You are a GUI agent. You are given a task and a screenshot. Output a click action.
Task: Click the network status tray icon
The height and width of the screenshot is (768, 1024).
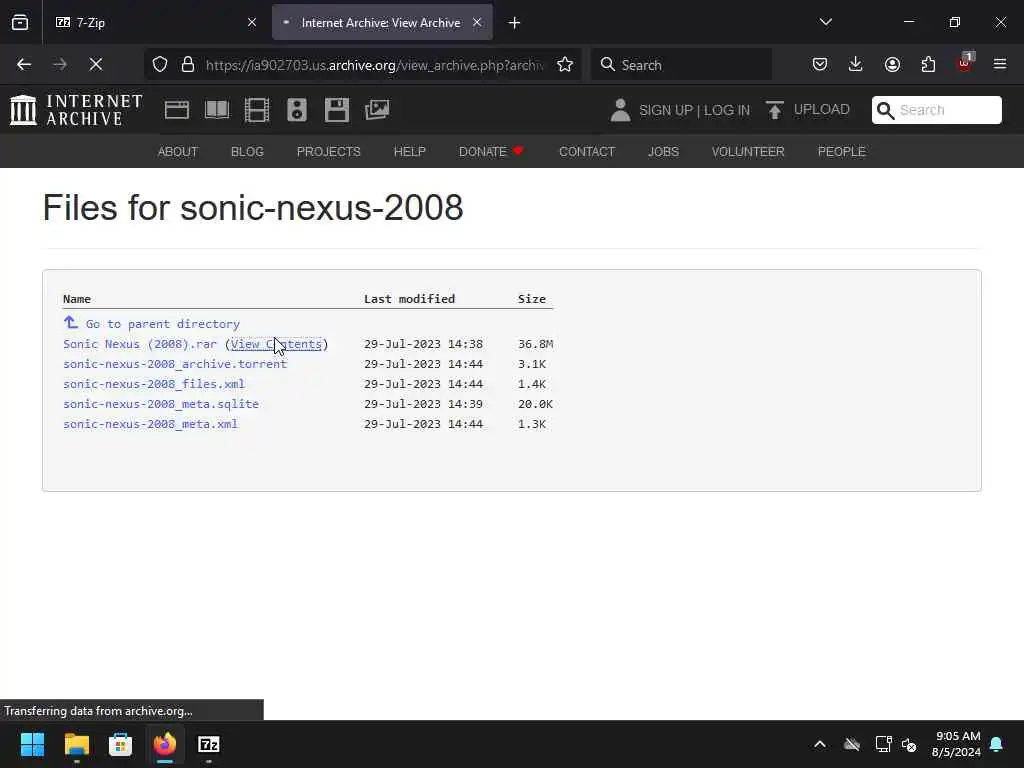[883, 744]
